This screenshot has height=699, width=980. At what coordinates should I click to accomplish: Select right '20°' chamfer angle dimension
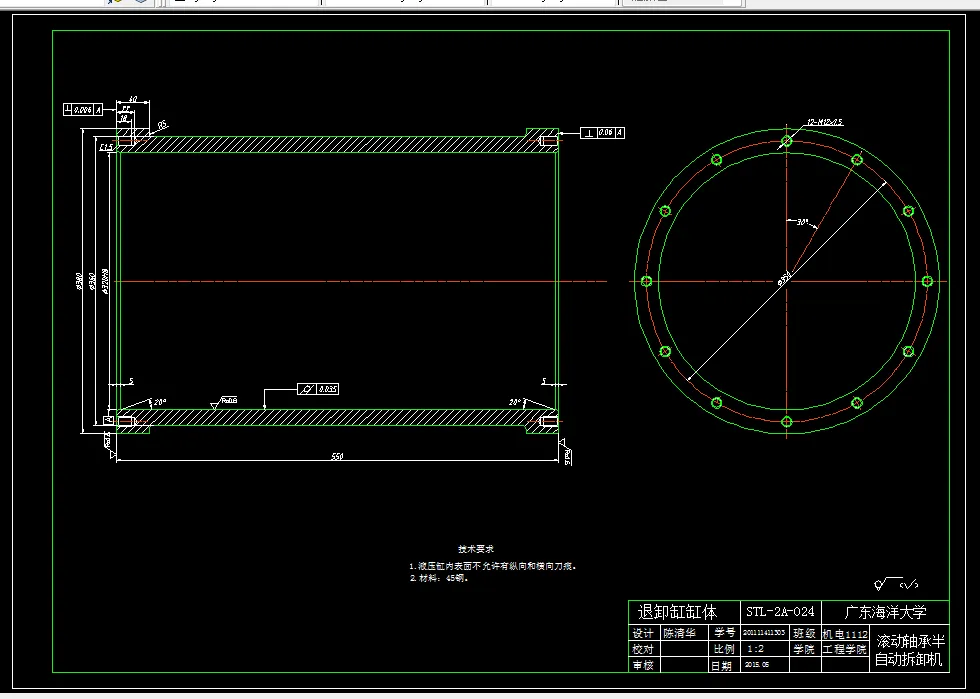(x=515, y=401)
